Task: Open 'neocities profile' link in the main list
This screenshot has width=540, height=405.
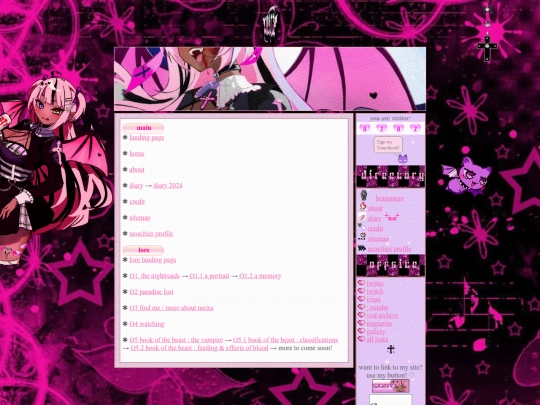Action: [x=151, y=234]
